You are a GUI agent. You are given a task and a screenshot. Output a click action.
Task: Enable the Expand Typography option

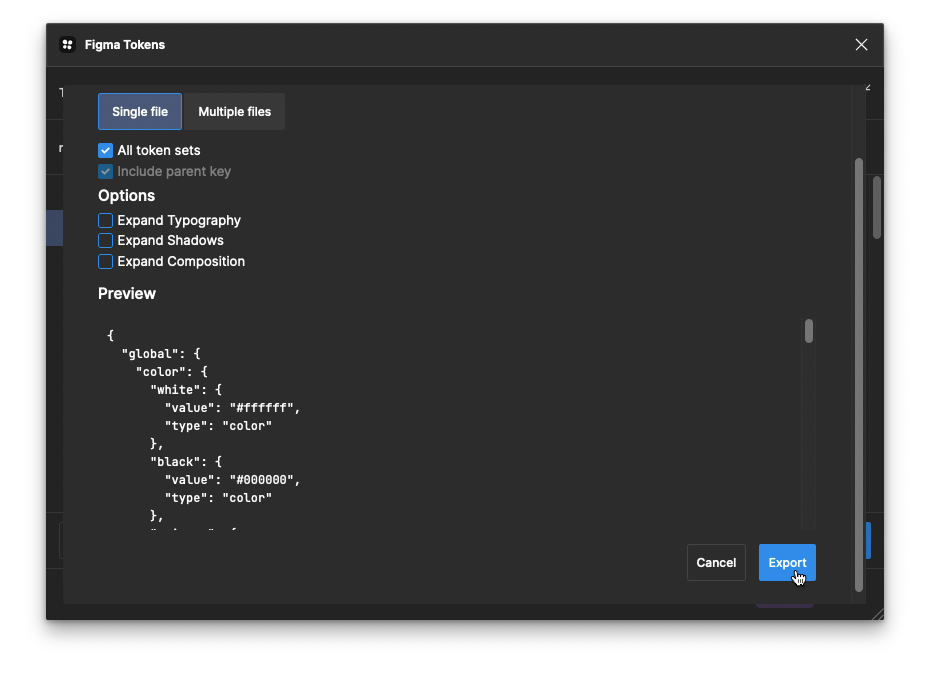point(105,221)
